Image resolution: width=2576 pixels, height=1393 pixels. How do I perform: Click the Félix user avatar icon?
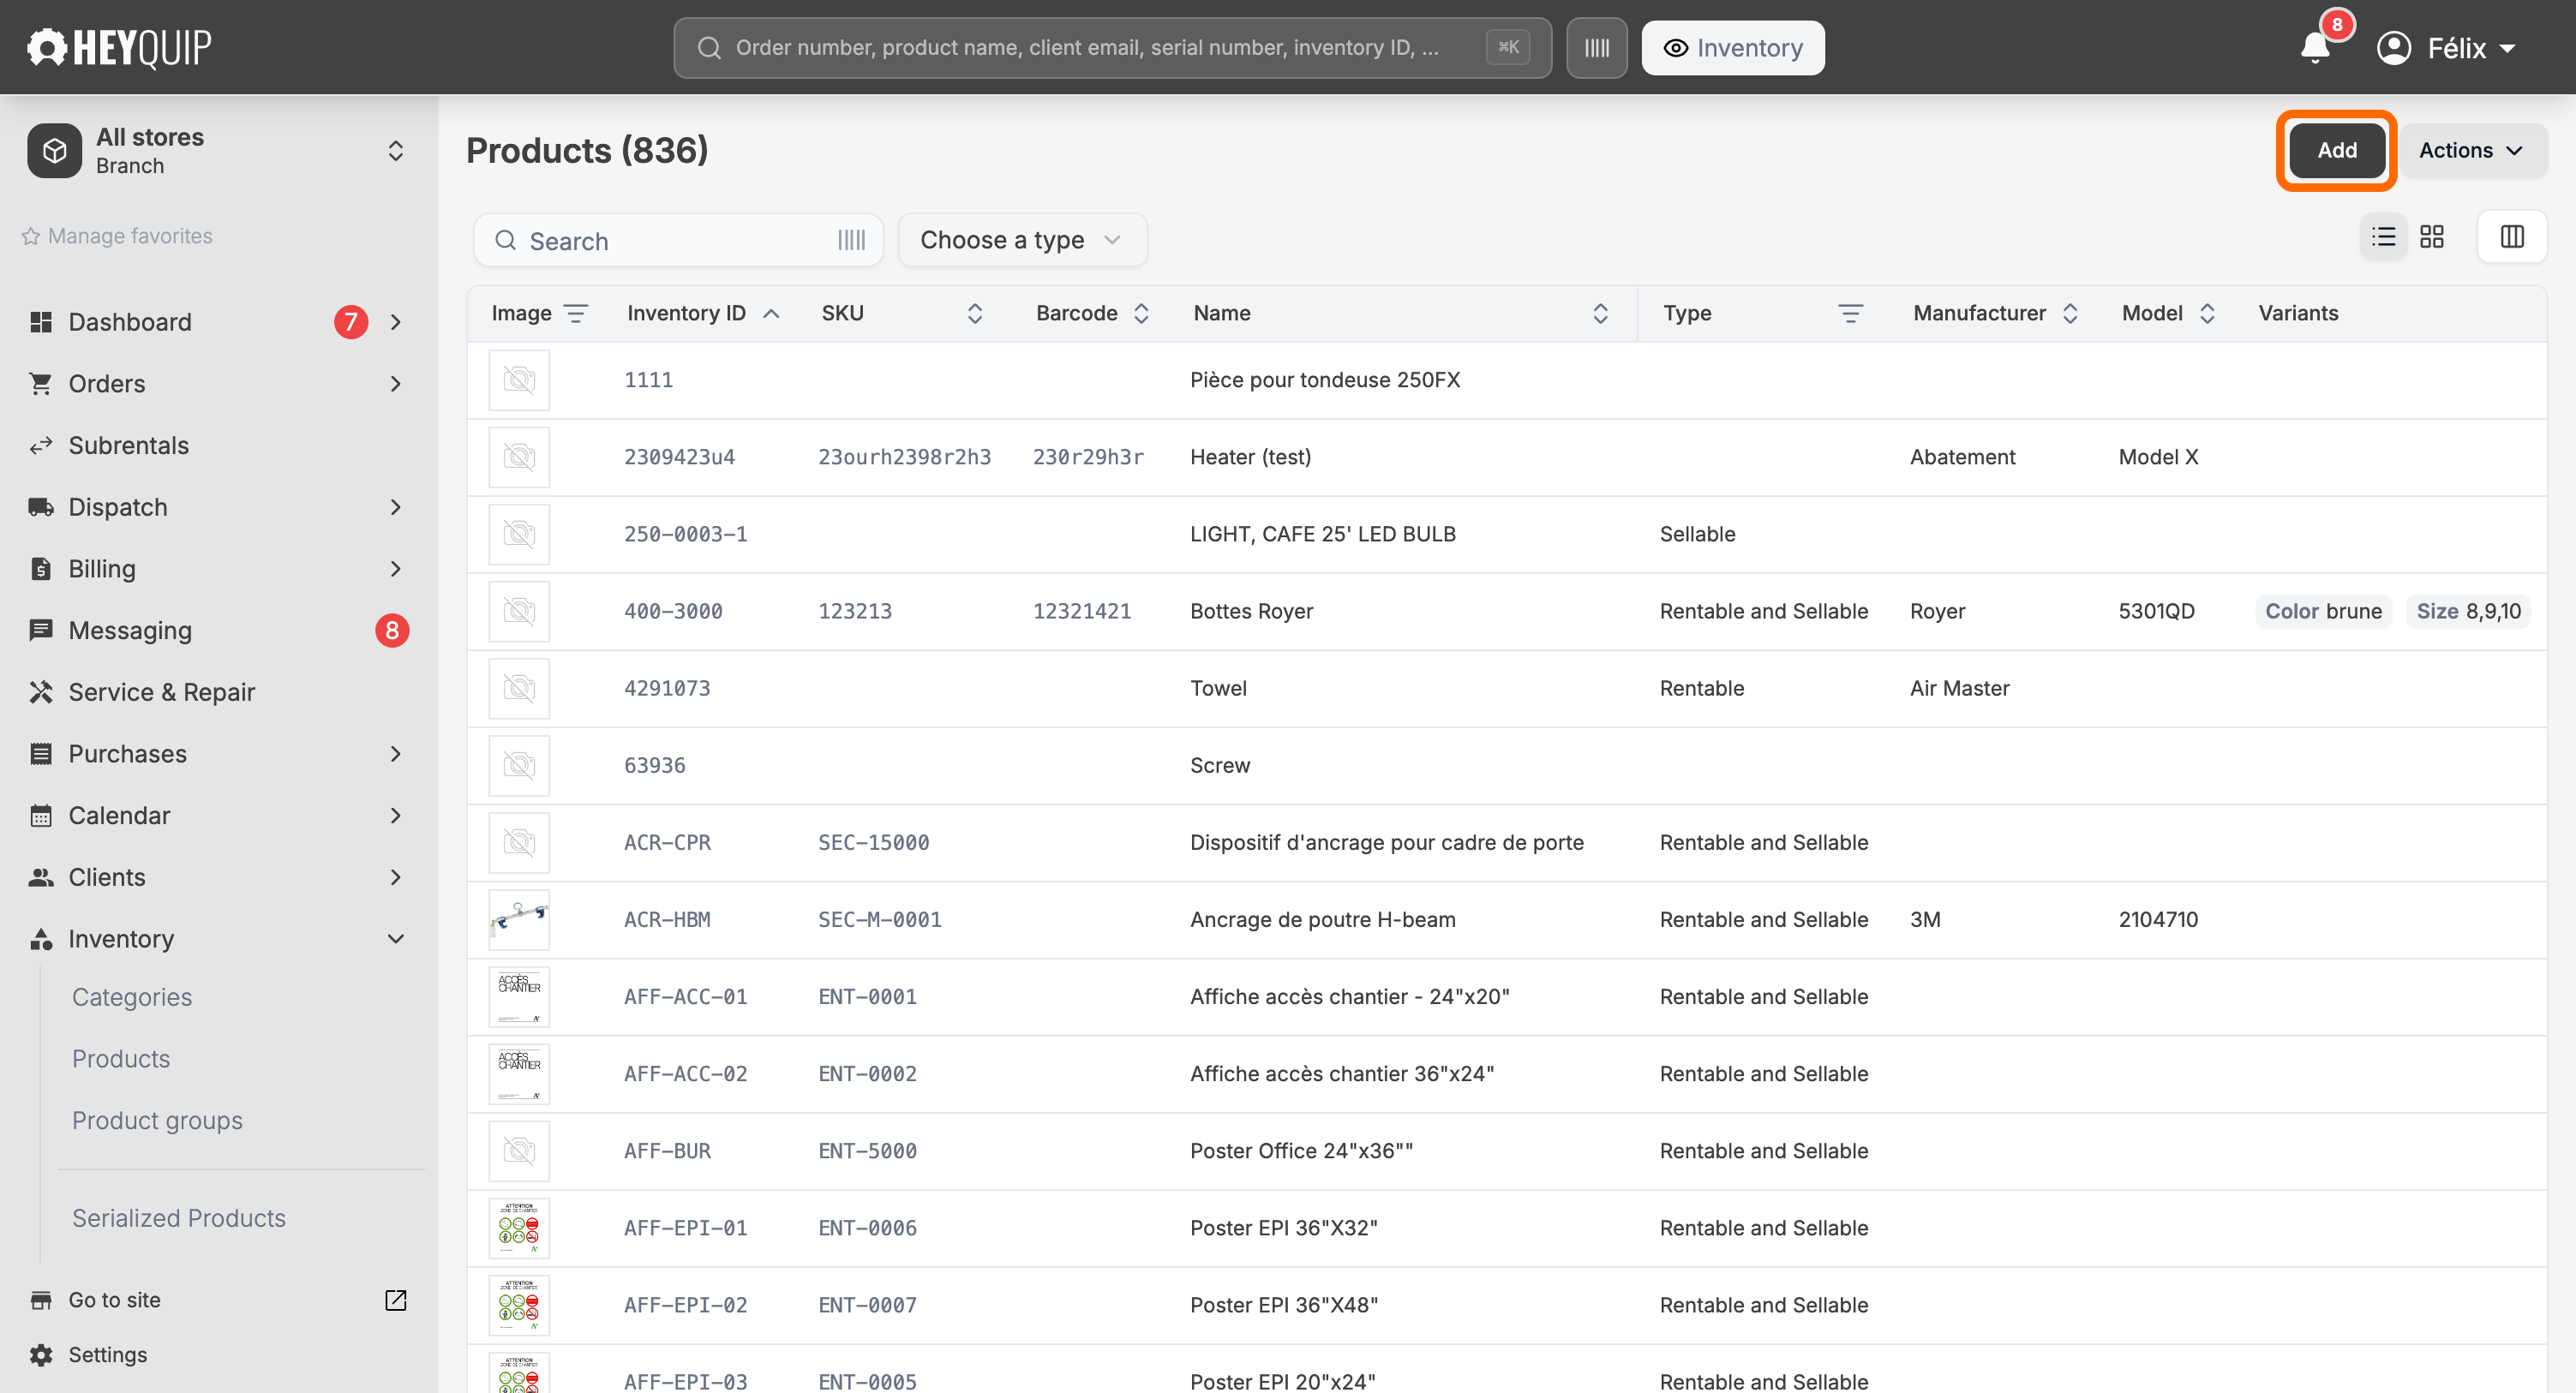pos(2394,47)
